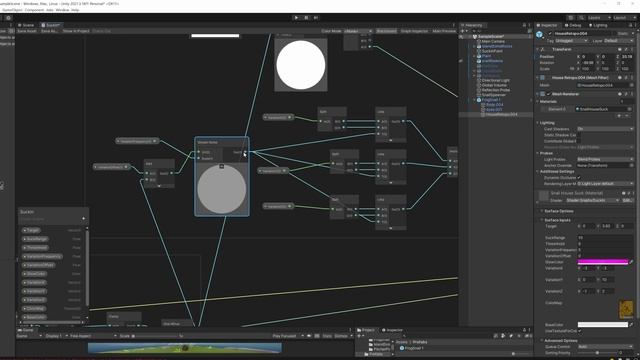Open the Layer dropdown in Inspector
The height and width of the screenshot is (360, 640).
(x=618, y=41)
